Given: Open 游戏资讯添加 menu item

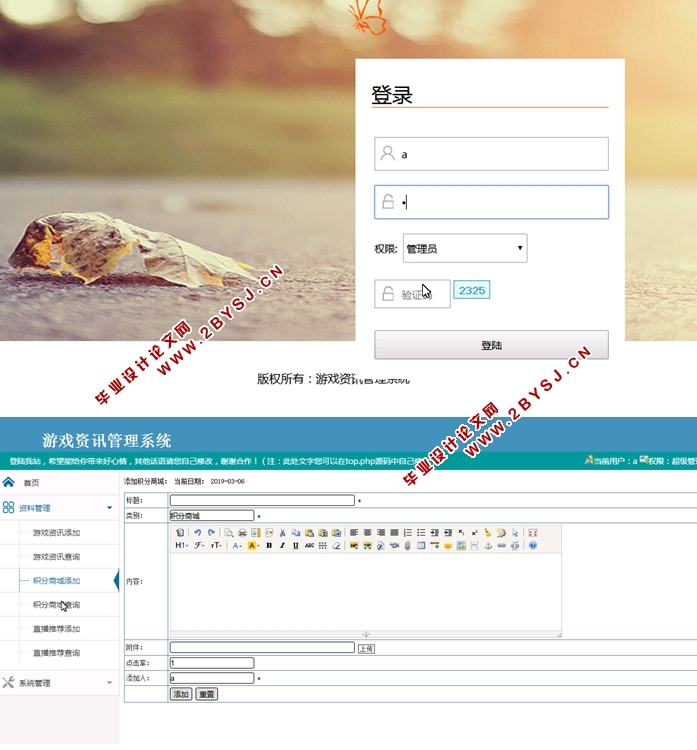Looking at the screenshot, I should point(56,532).
